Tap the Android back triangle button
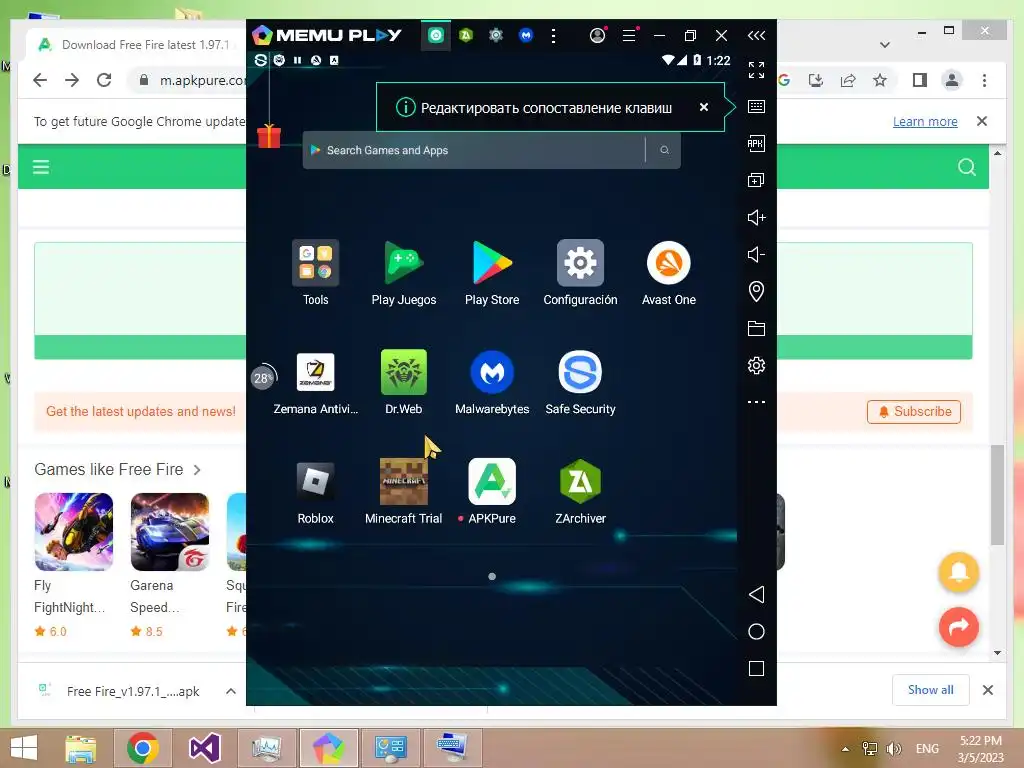This screenshot has width=1024, height=768. tap(756, 594)
